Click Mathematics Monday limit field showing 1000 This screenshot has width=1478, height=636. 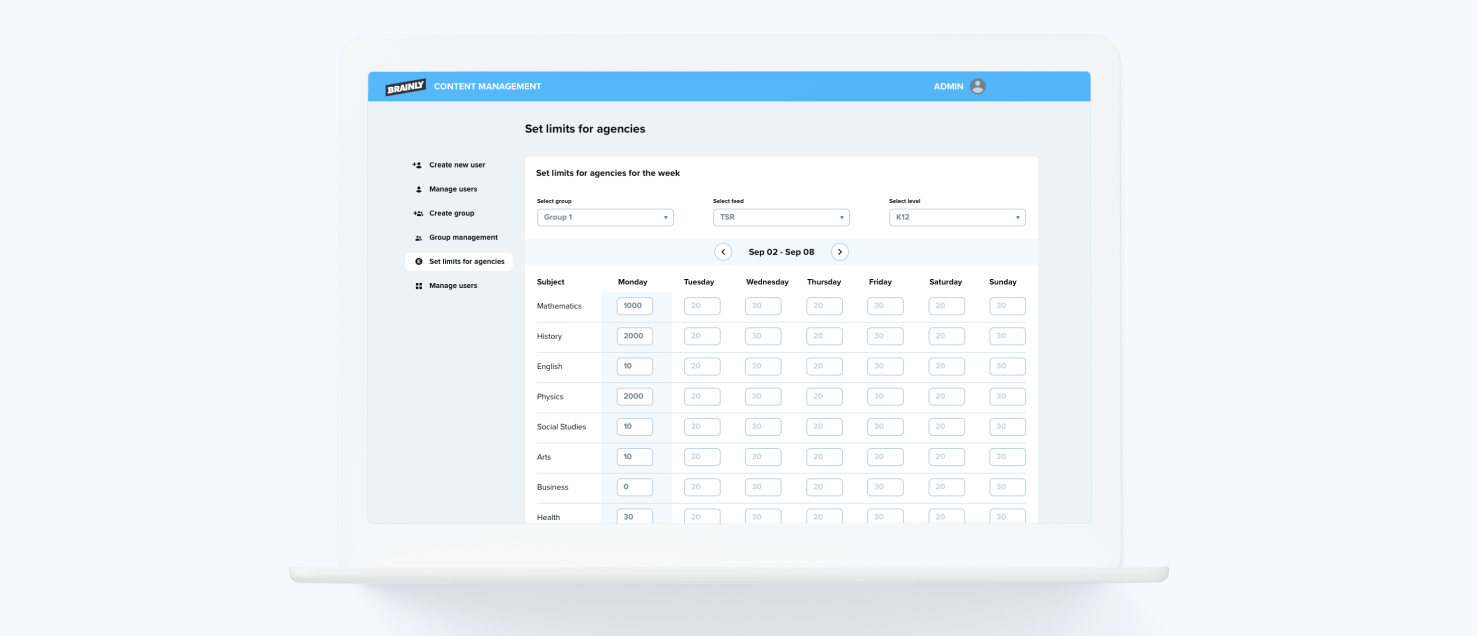[634, 305]
